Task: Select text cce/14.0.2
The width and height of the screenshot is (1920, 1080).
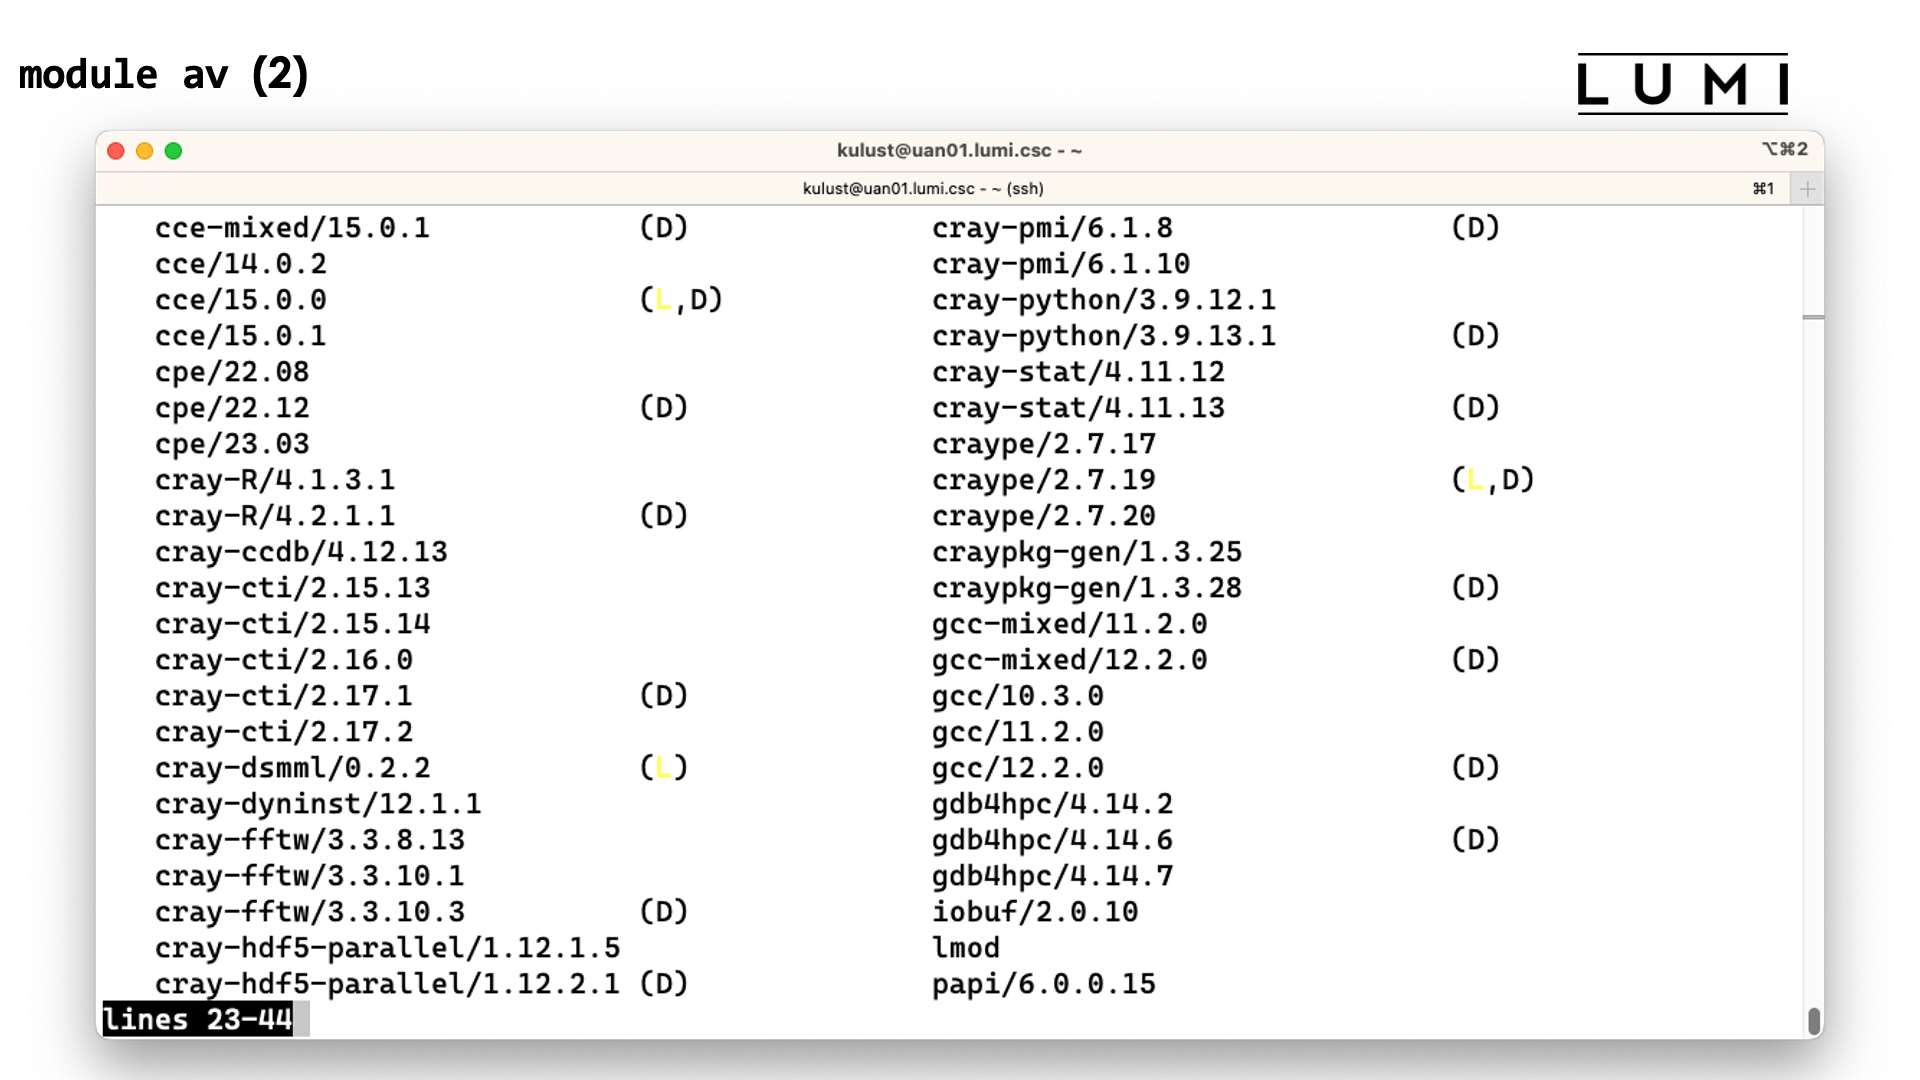Action: tap(241, 264)
